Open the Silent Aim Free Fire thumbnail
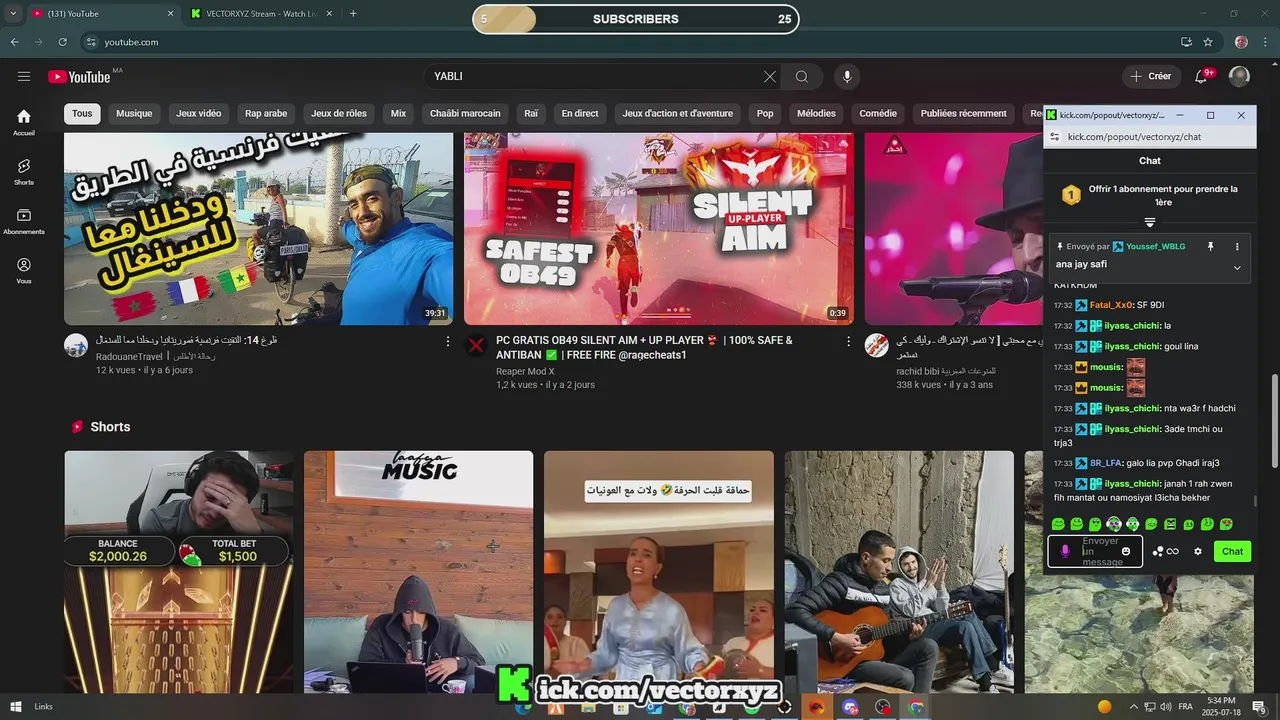 pos(658,229)
